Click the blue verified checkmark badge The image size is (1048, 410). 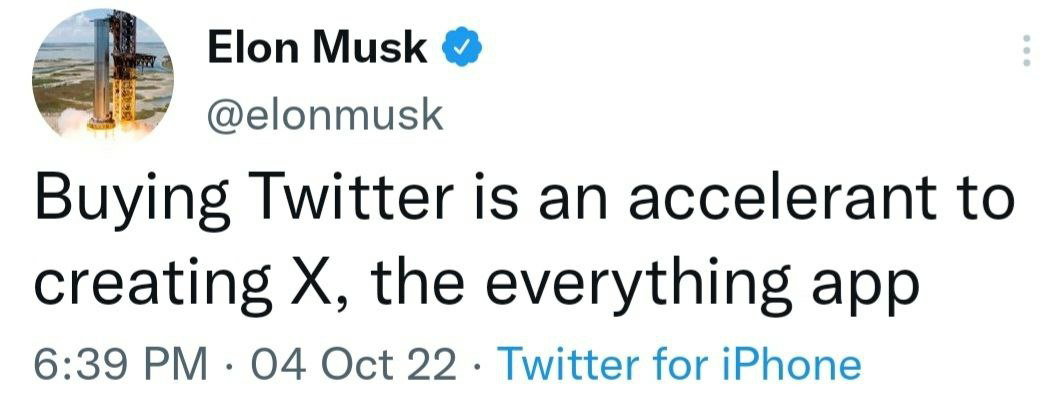click(x=461, y=49)
